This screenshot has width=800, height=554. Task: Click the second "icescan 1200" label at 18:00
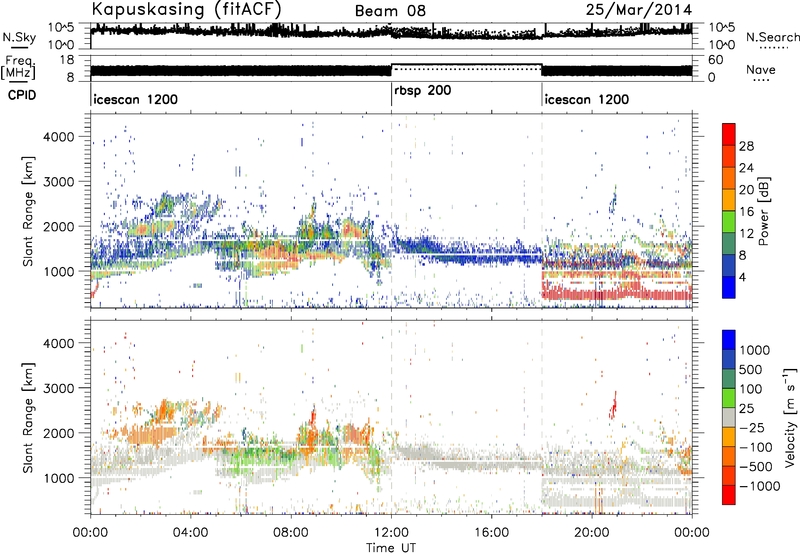[587, 99]
